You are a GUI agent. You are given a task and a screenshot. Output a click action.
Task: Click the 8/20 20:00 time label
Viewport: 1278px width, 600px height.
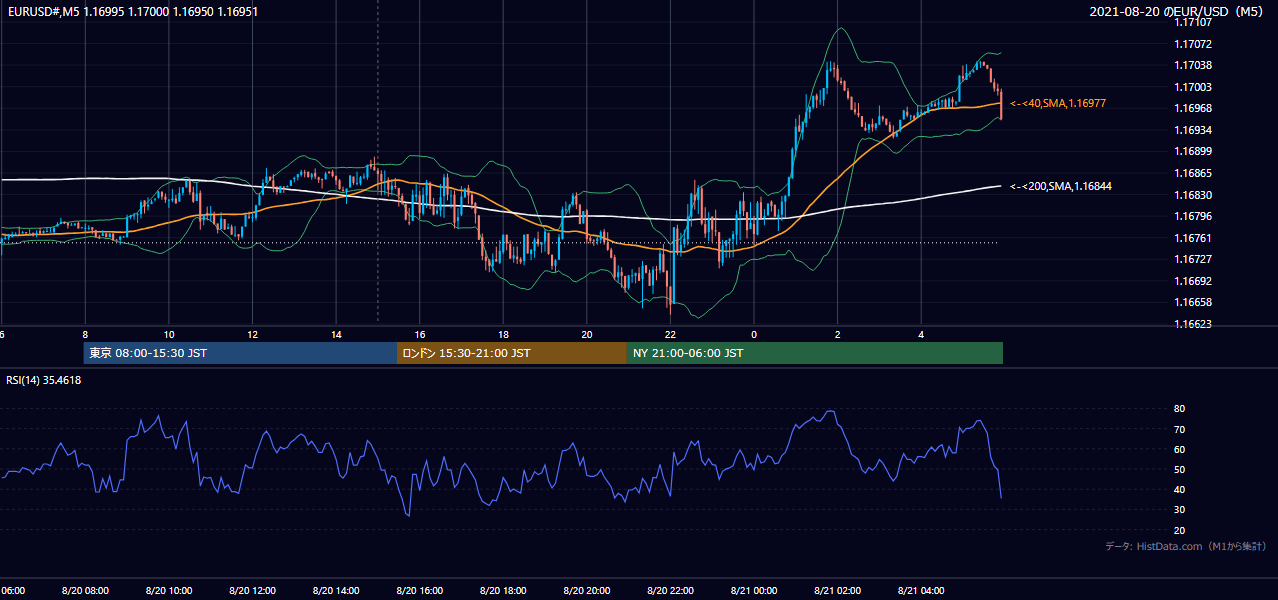click(586, 591)
